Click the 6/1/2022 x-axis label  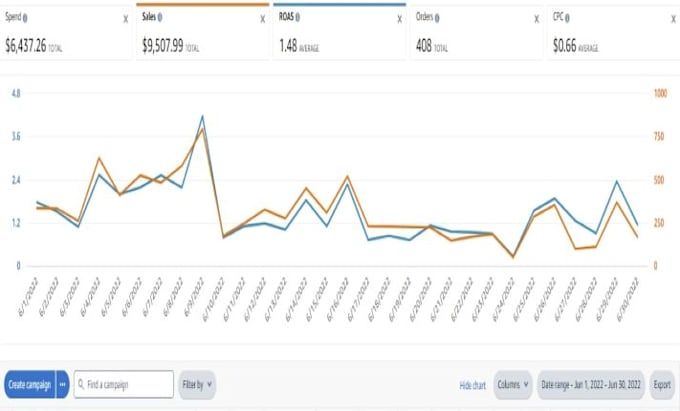click(28, 297)
